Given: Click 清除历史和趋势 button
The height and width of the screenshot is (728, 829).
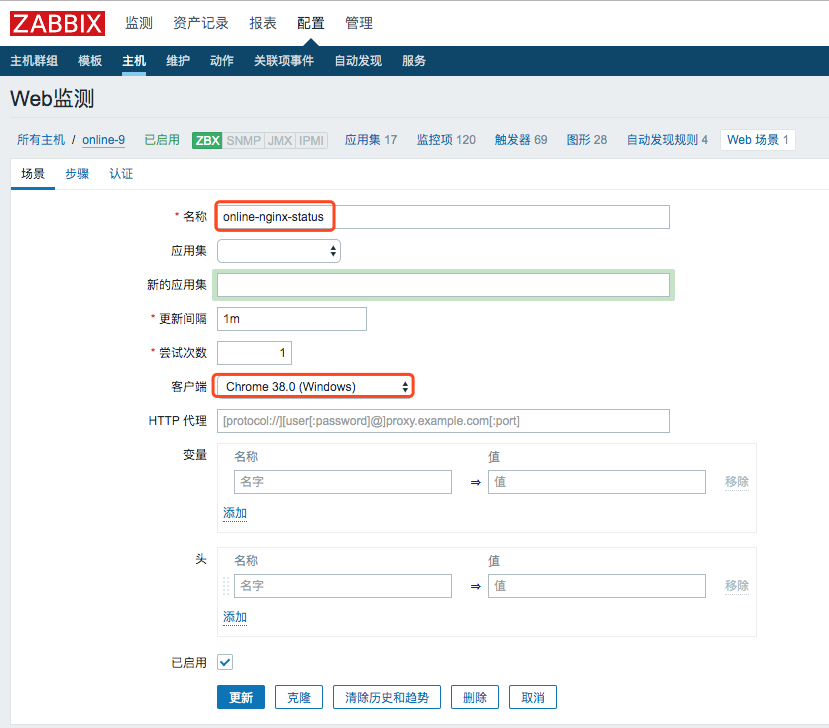Looking at the screenshot, I should 386,697.
